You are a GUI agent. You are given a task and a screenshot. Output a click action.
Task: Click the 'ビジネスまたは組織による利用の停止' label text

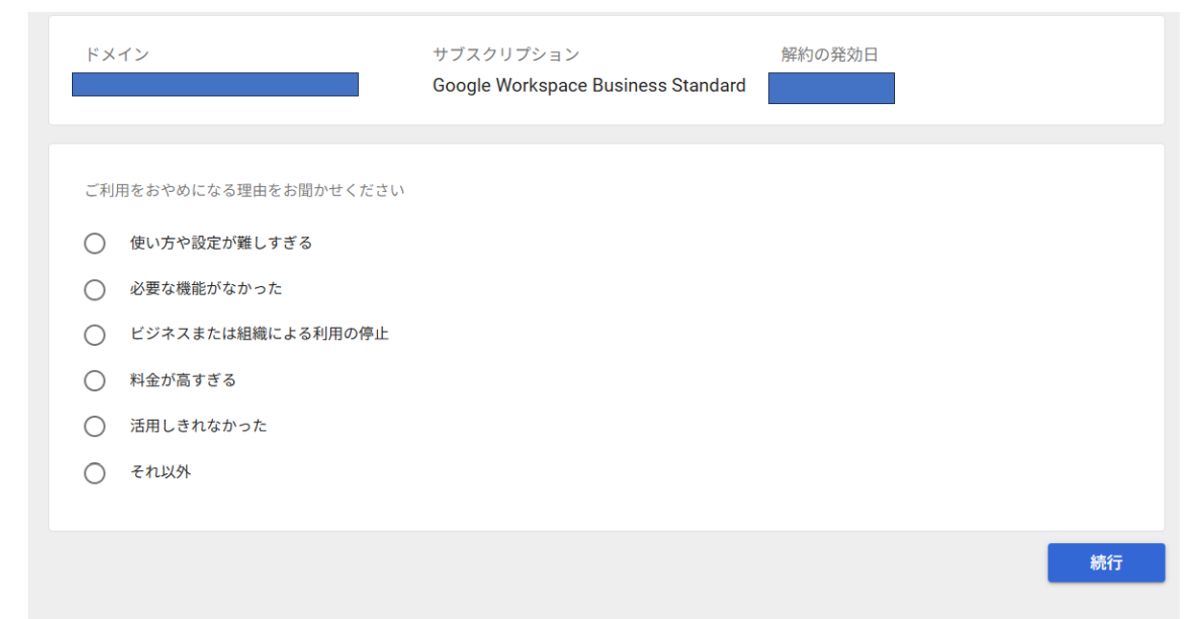click(259, 334)
